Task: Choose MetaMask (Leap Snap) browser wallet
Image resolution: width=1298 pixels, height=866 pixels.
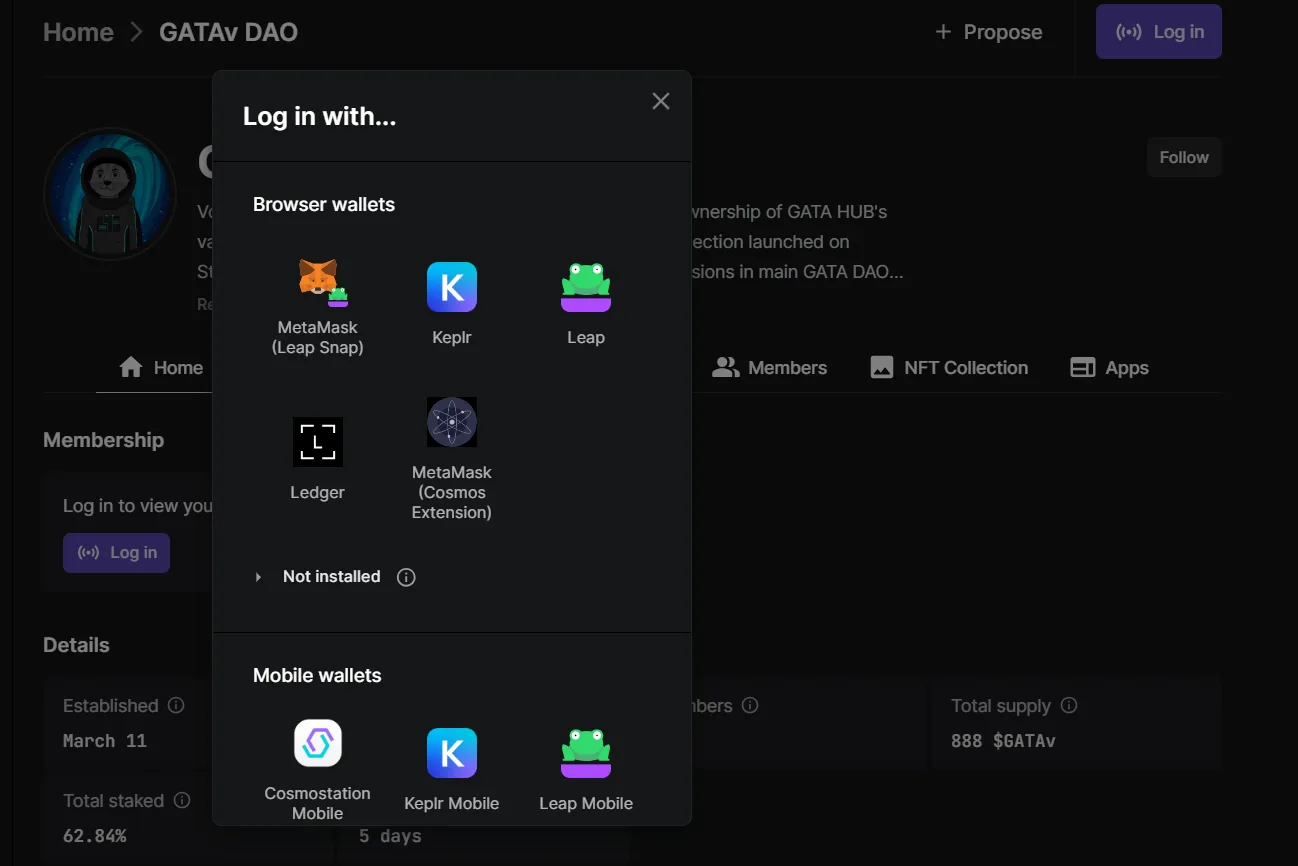Action: click(318, 305)
